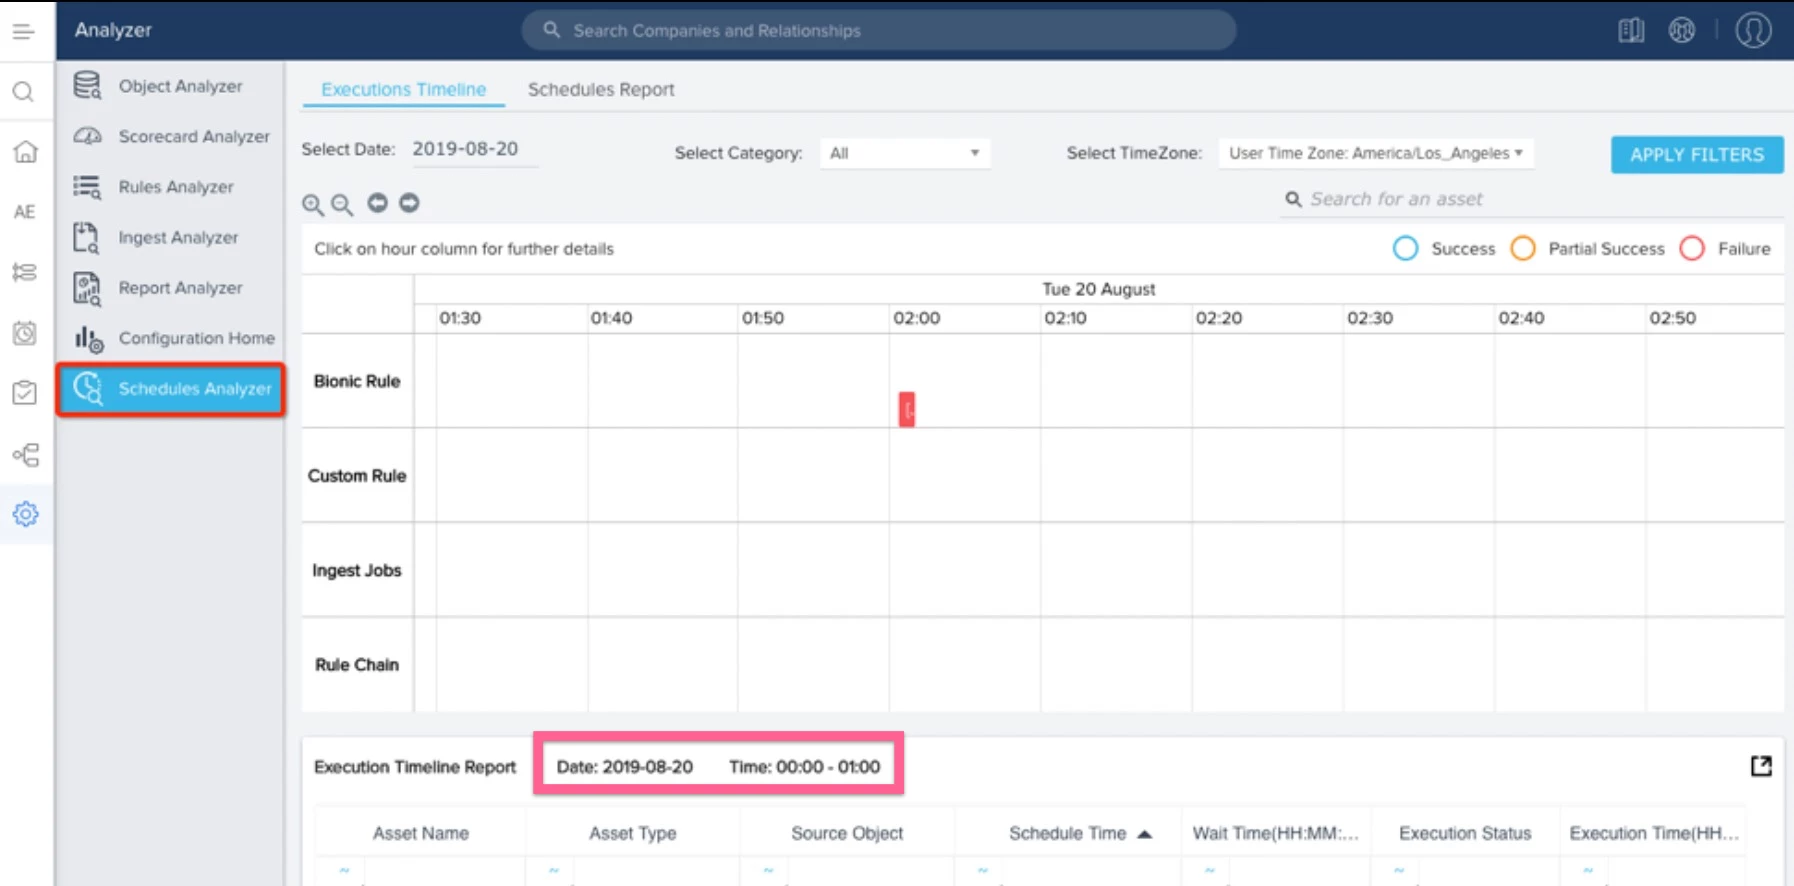Click the Execution Time column header
The width and height of the screenshot is (1794, 886).
pos(1654,833)
